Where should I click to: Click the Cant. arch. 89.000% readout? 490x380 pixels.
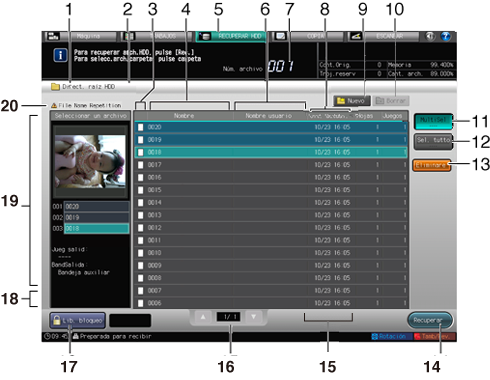(420, 74)
